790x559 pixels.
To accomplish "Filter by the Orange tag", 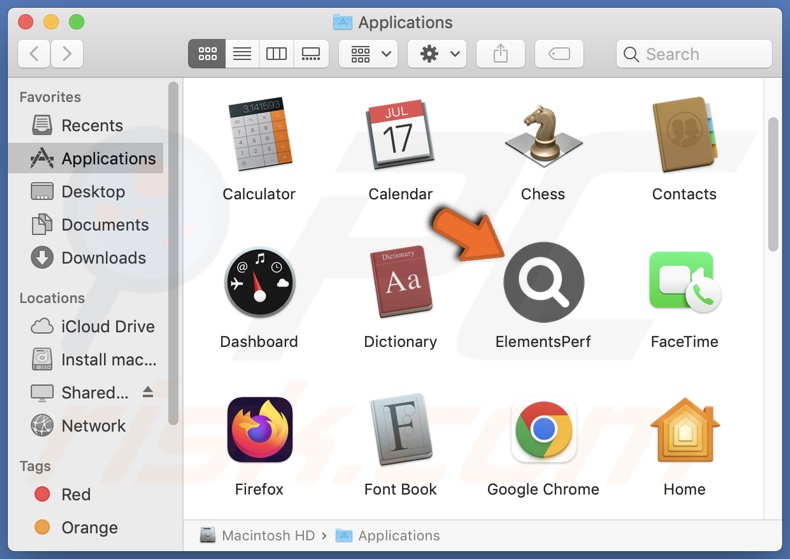I will click(86, 527).
